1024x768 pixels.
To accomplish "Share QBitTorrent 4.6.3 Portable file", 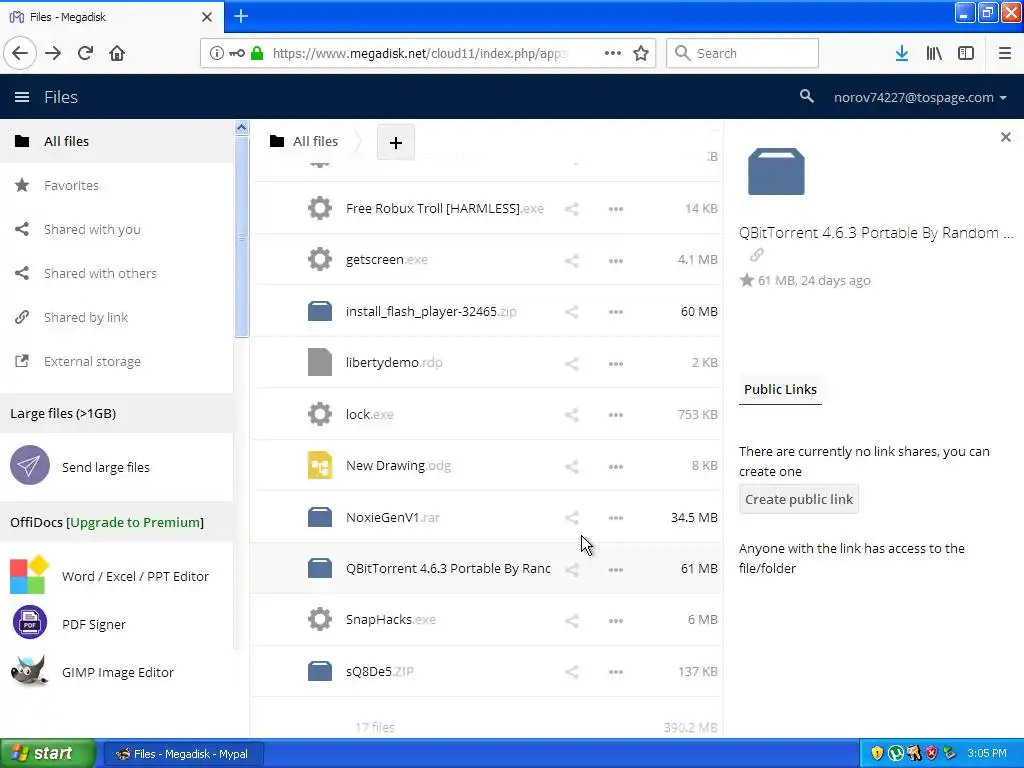I will click(571, 569).
